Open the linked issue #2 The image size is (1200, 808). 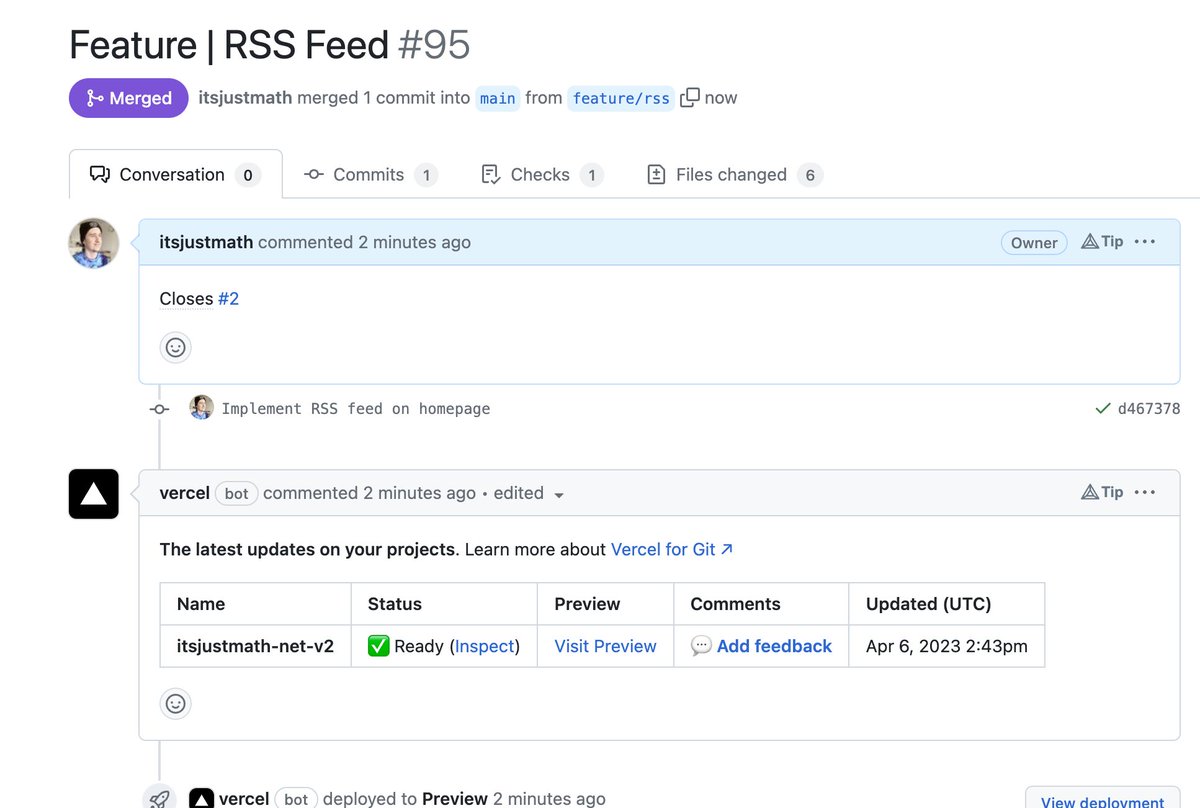pos(229,299)
